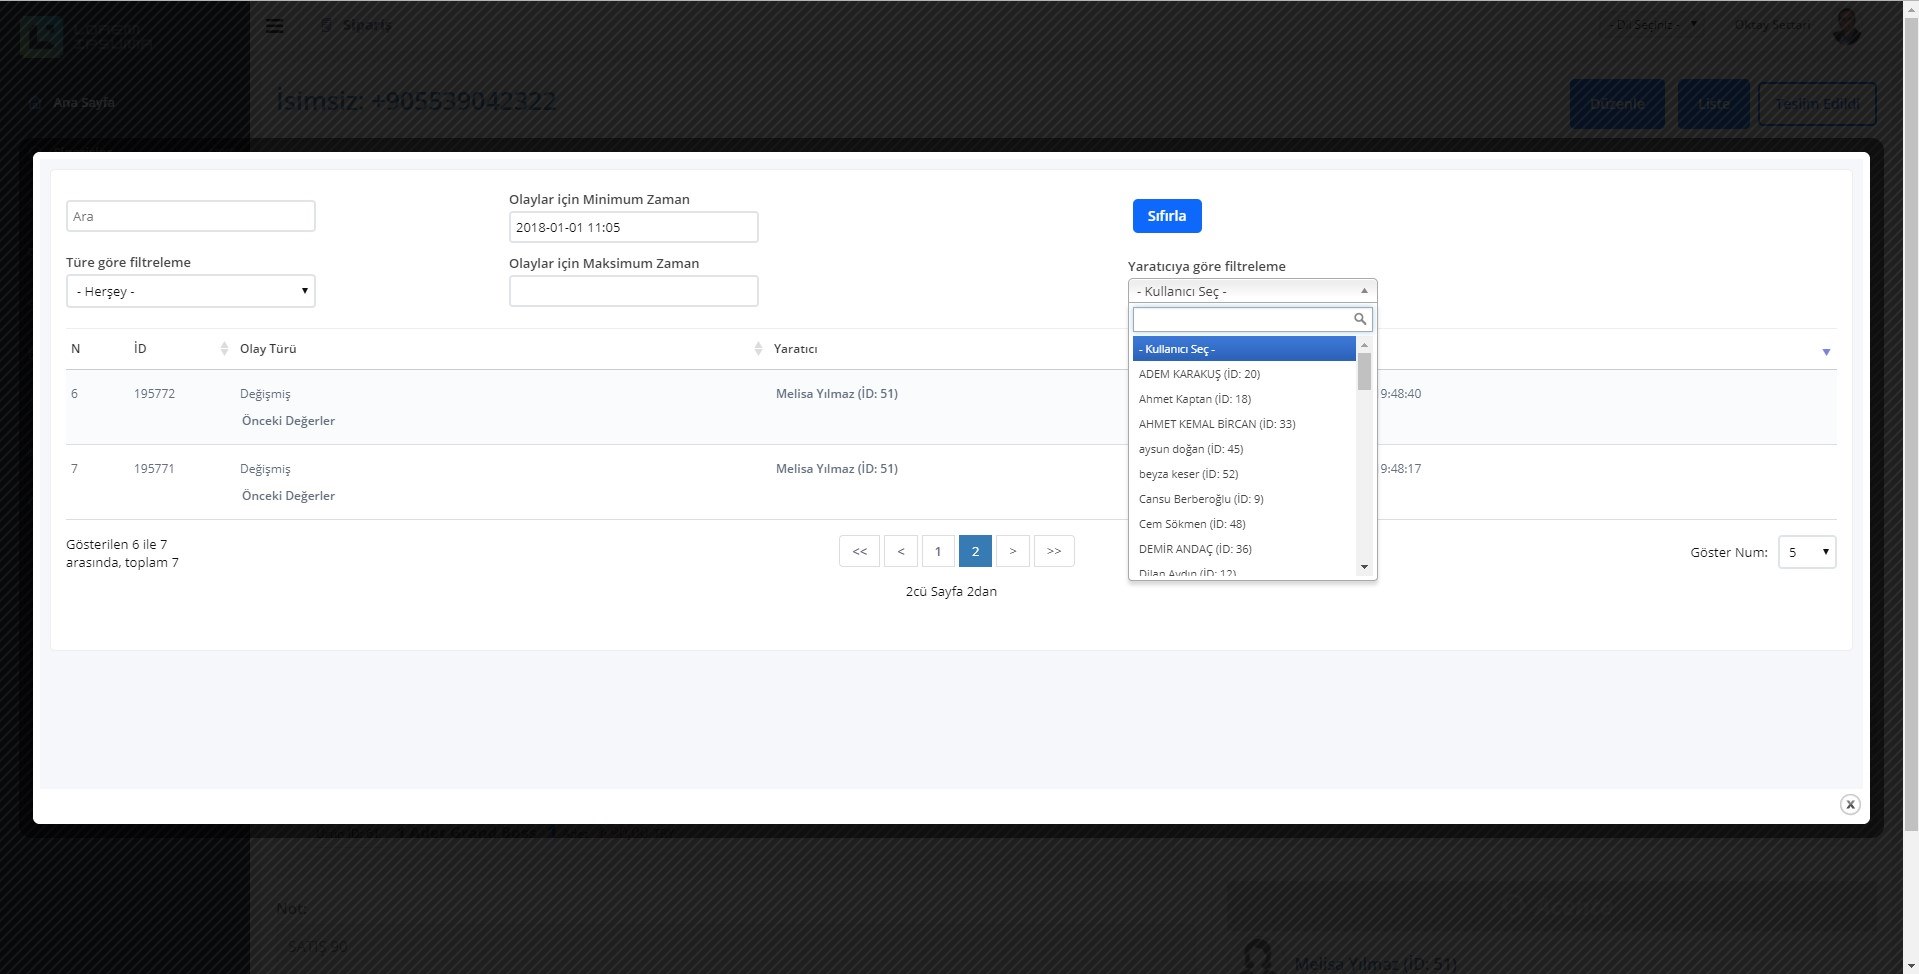Screen dimensions: 1919x974
Task: Select ADEM KARAKUŞ from user list
Action: 1199,374
